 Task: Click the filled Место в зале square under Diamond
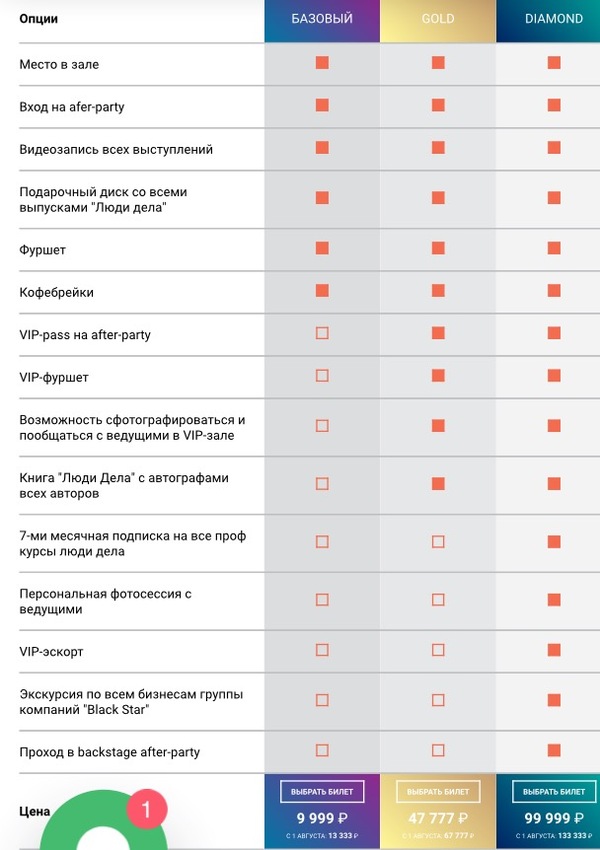tap(554, 63)
